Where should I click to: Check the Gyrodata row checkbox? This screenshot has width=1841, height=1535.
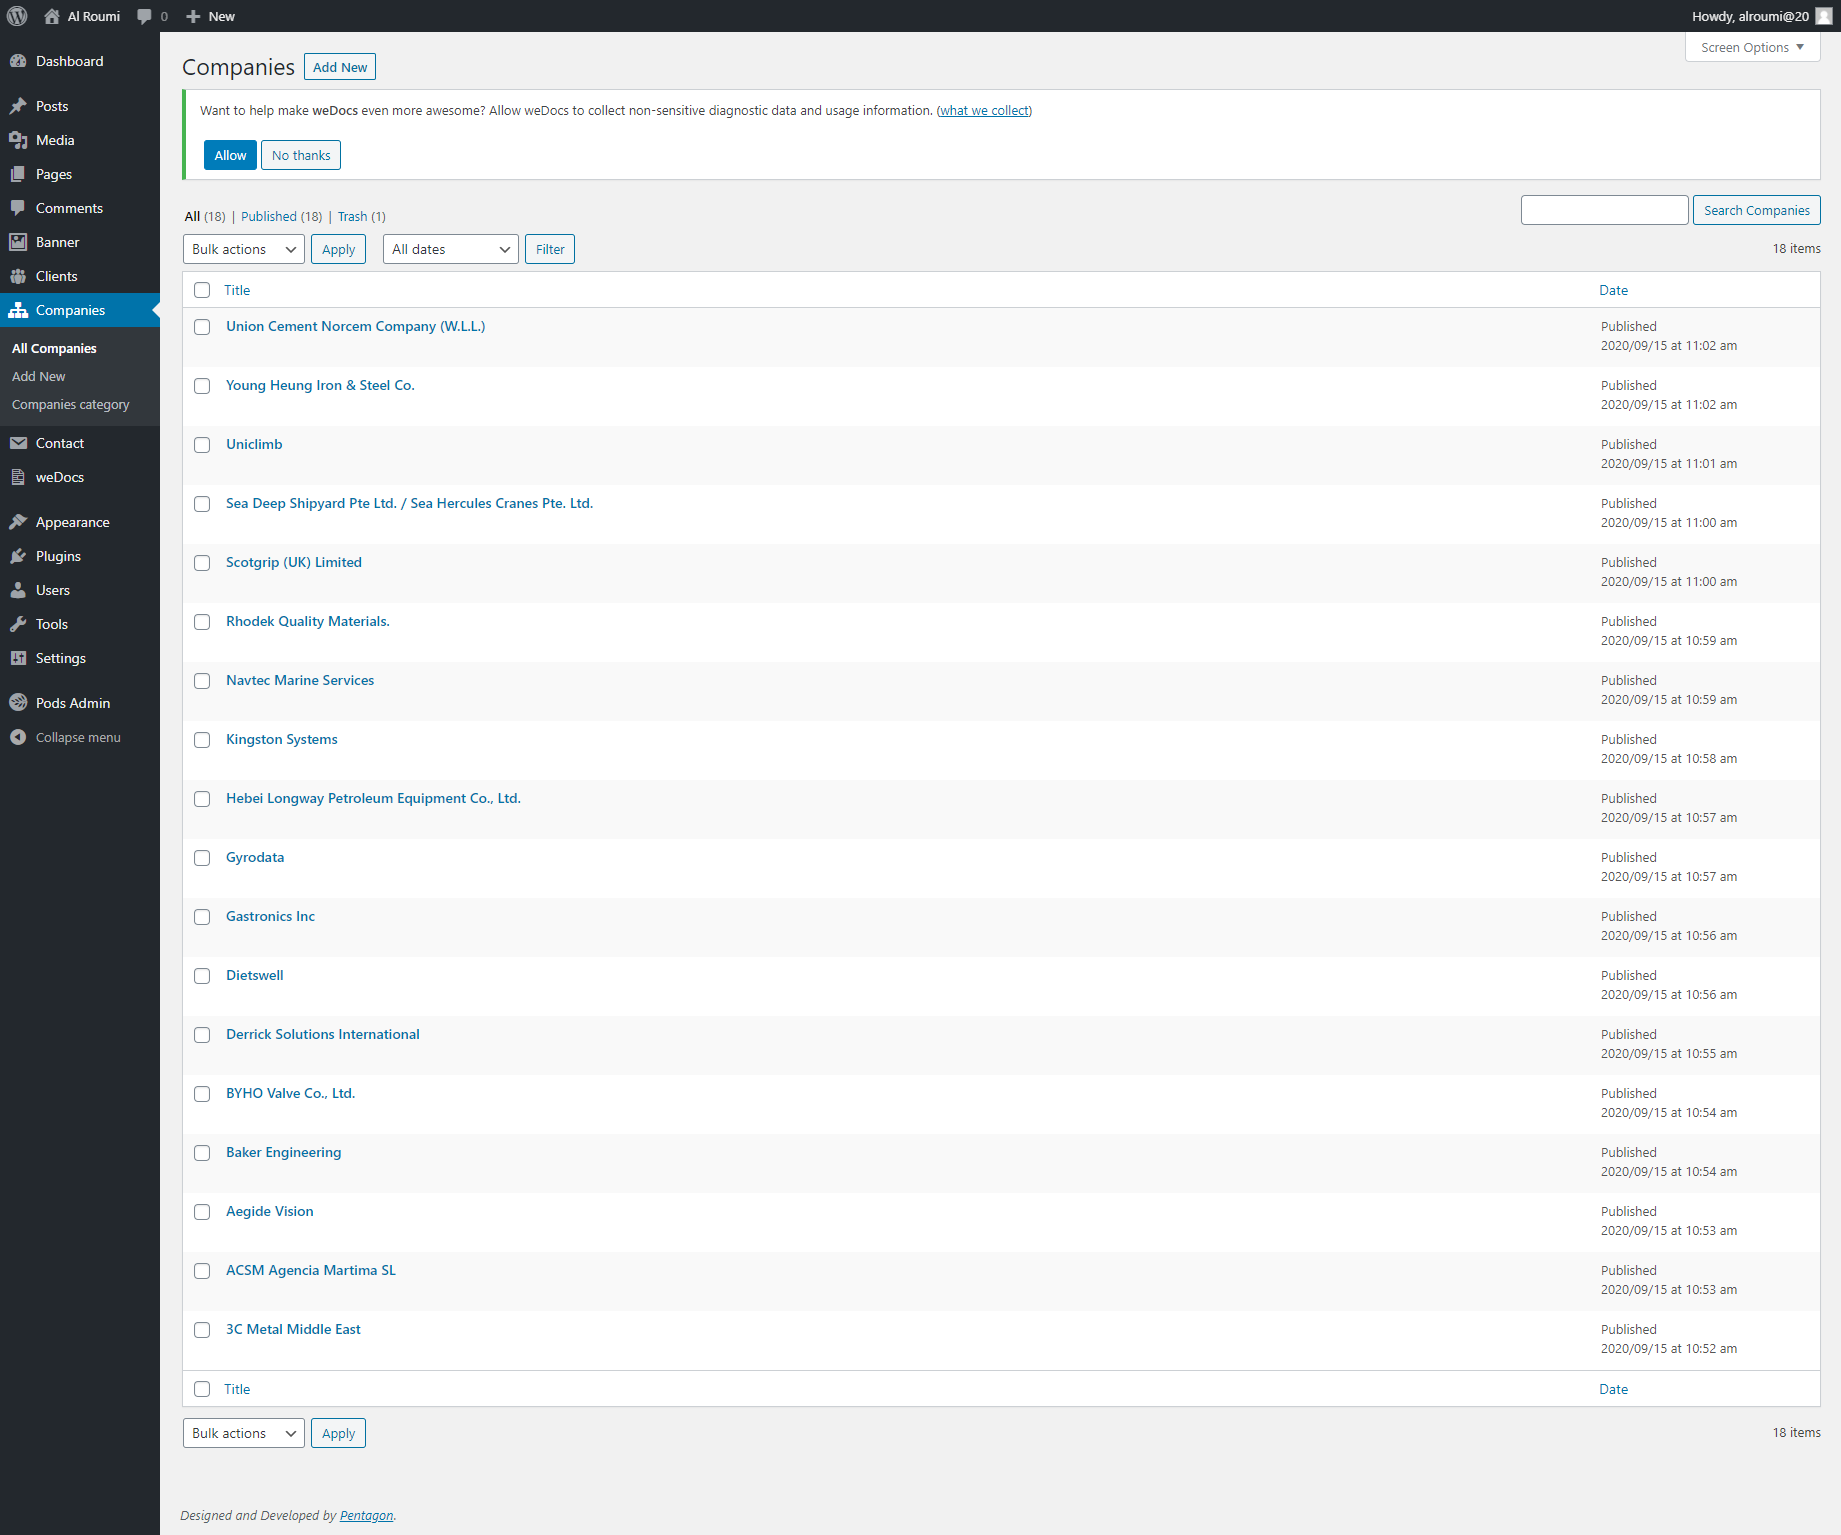[x=202, y=858]
